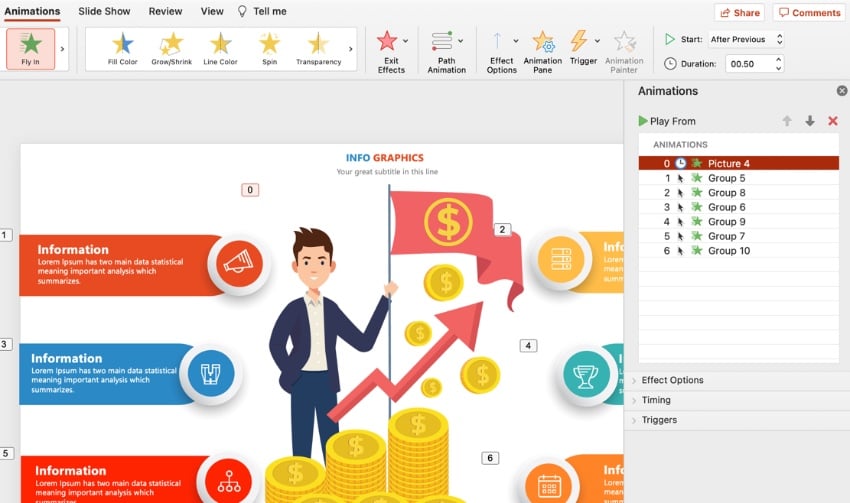Apply the Line Color emphasis effect
The height and width of the screenshot is (503, 850).
pyautogui.click(x=220, y=49)
